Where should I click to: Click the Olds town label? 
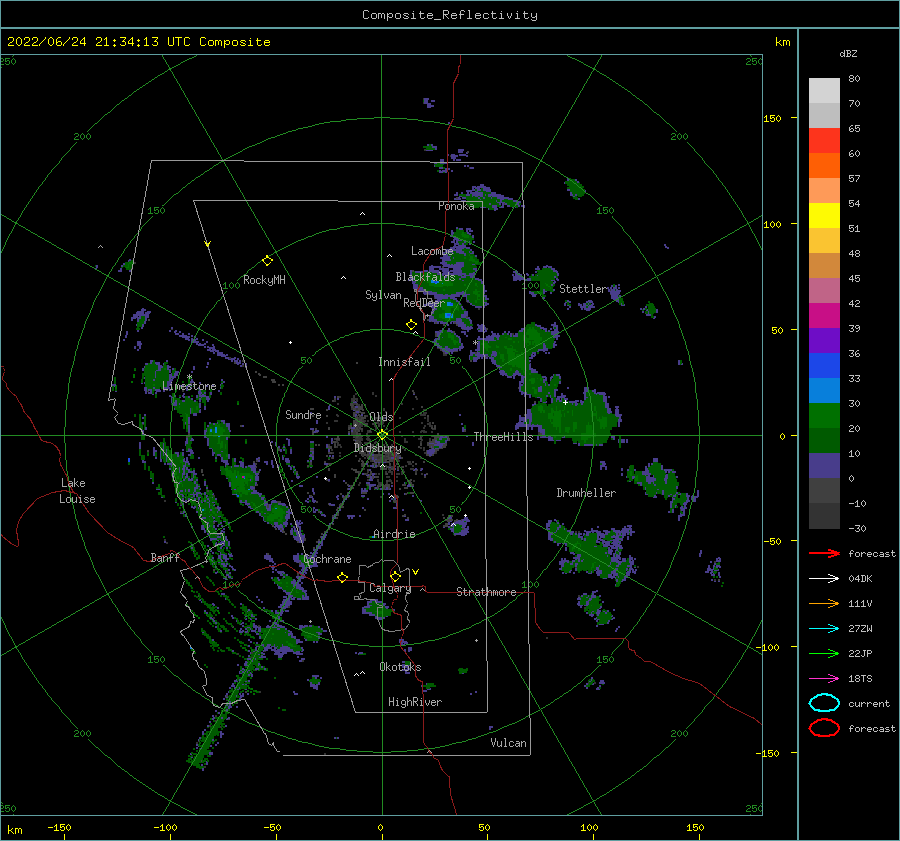[x=381, y=417]
